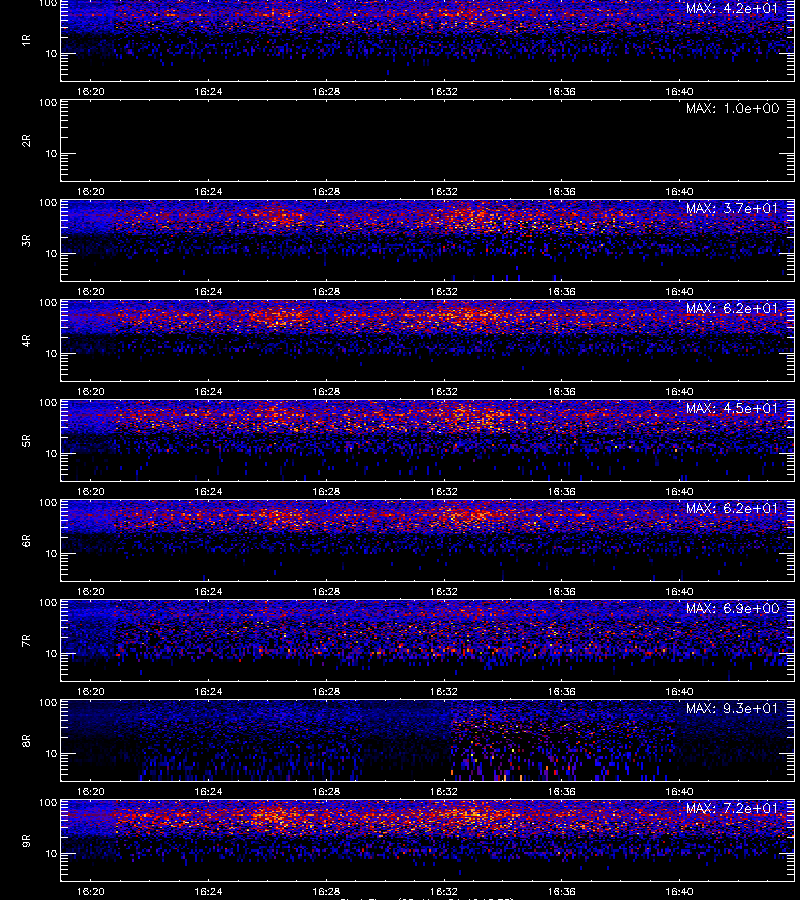Click 16:36 on the 3R time axis
This screenshot has width=800, height=900.
click(x=562, y=292)
